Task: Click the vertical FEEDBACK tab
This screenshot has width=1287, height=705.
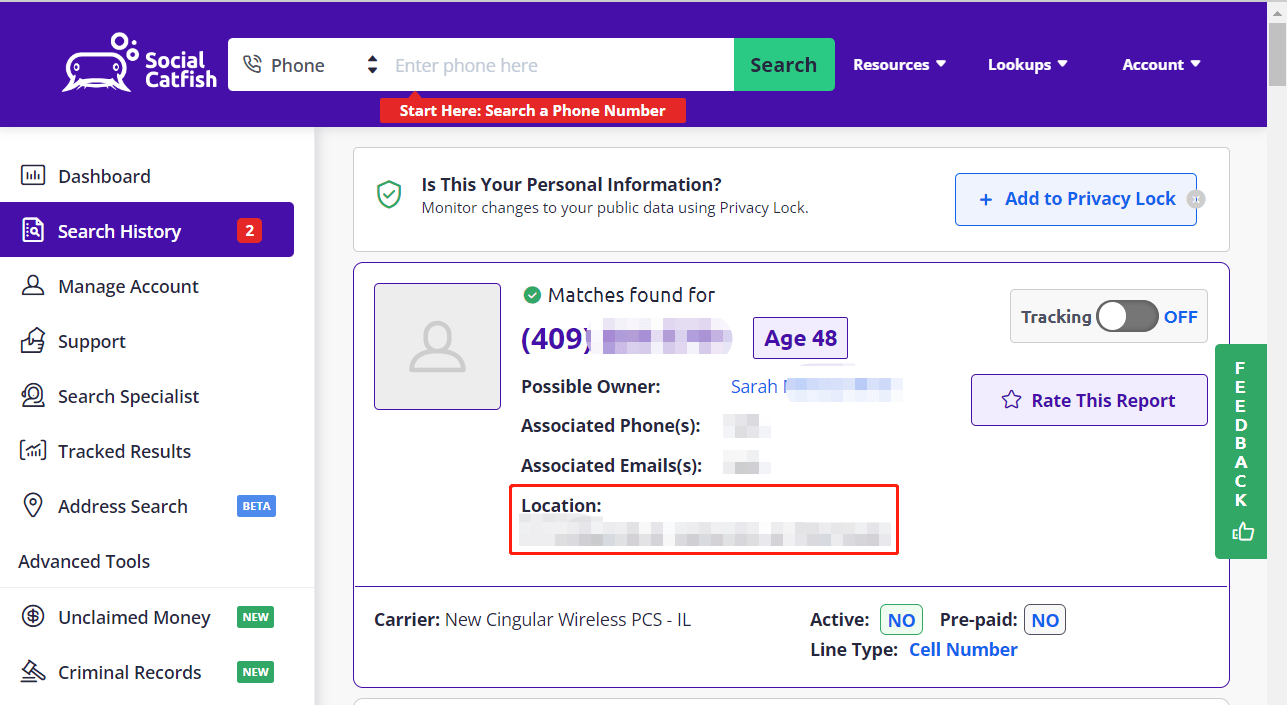Action: coord(1241,452)
